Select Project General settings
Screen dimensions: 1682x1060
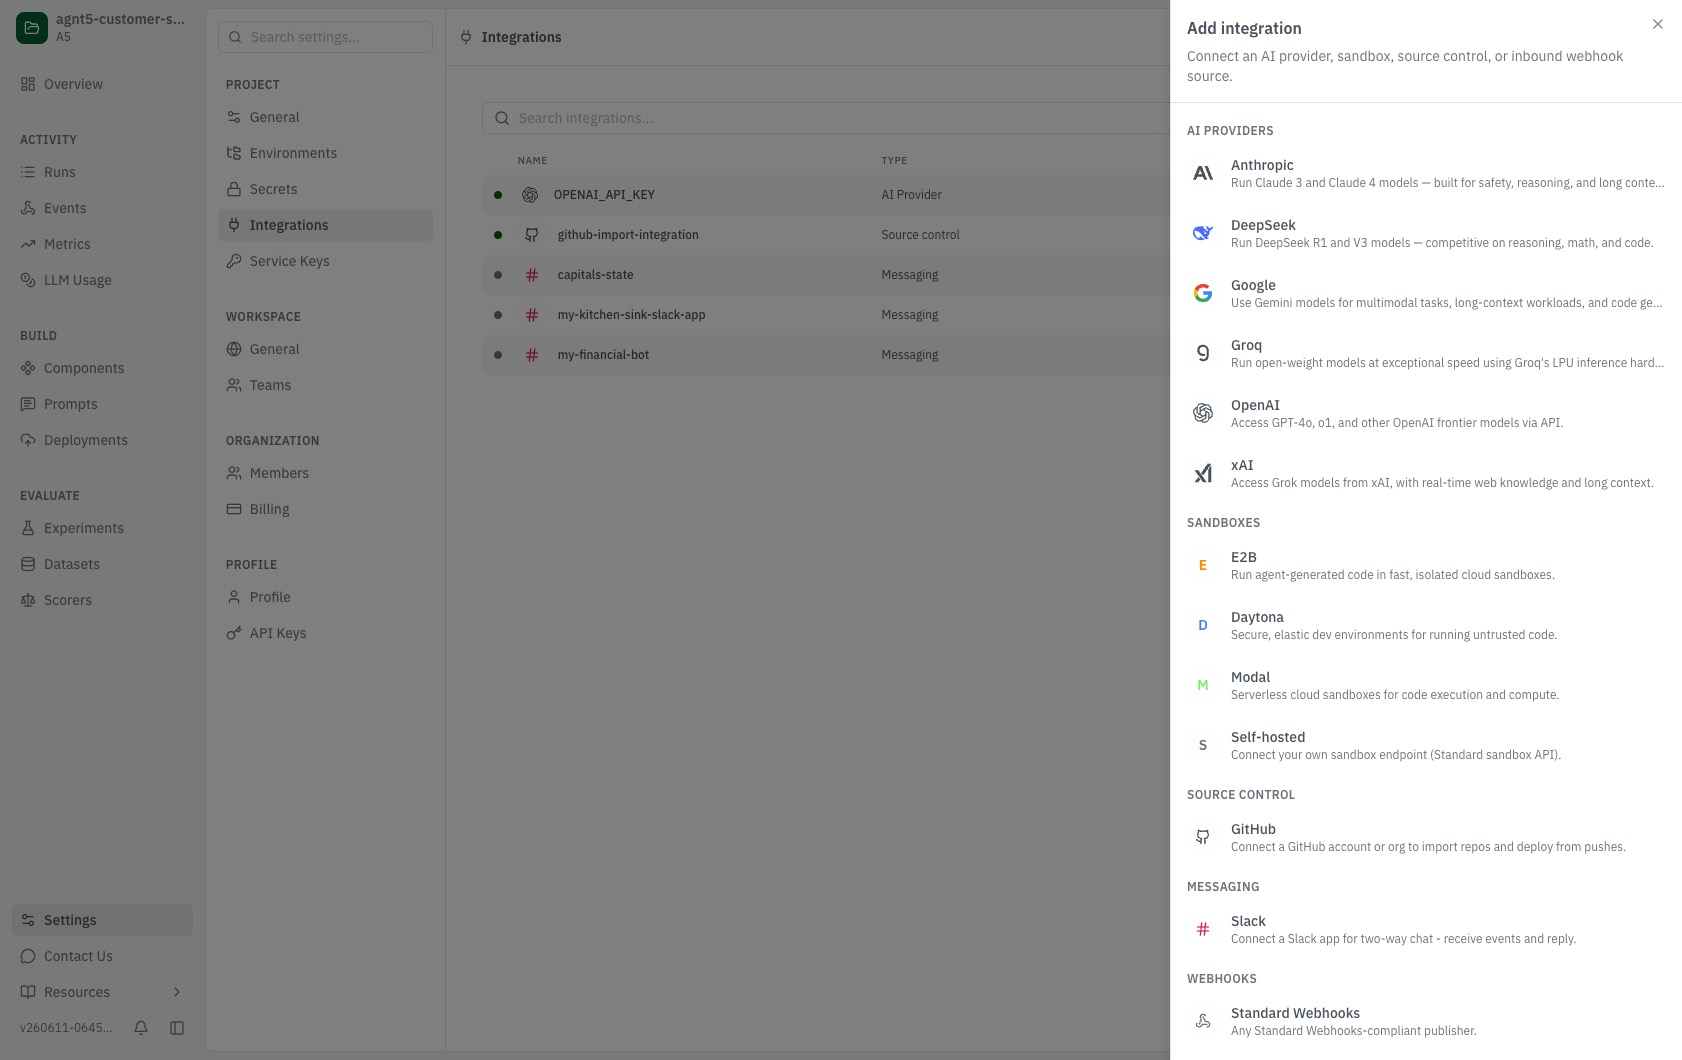pyautogui.click(x=325, y=117)
